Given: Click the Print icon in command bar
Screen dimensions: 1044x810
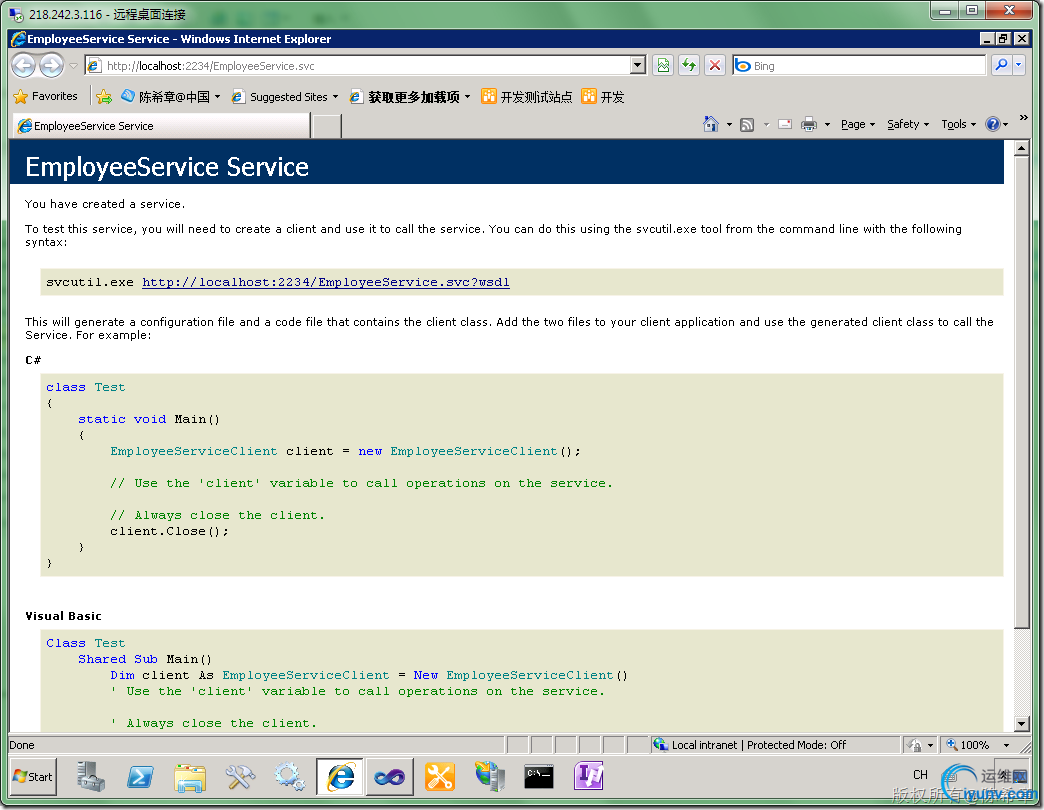Looking at the screenshot, I should tap(809, 124).
